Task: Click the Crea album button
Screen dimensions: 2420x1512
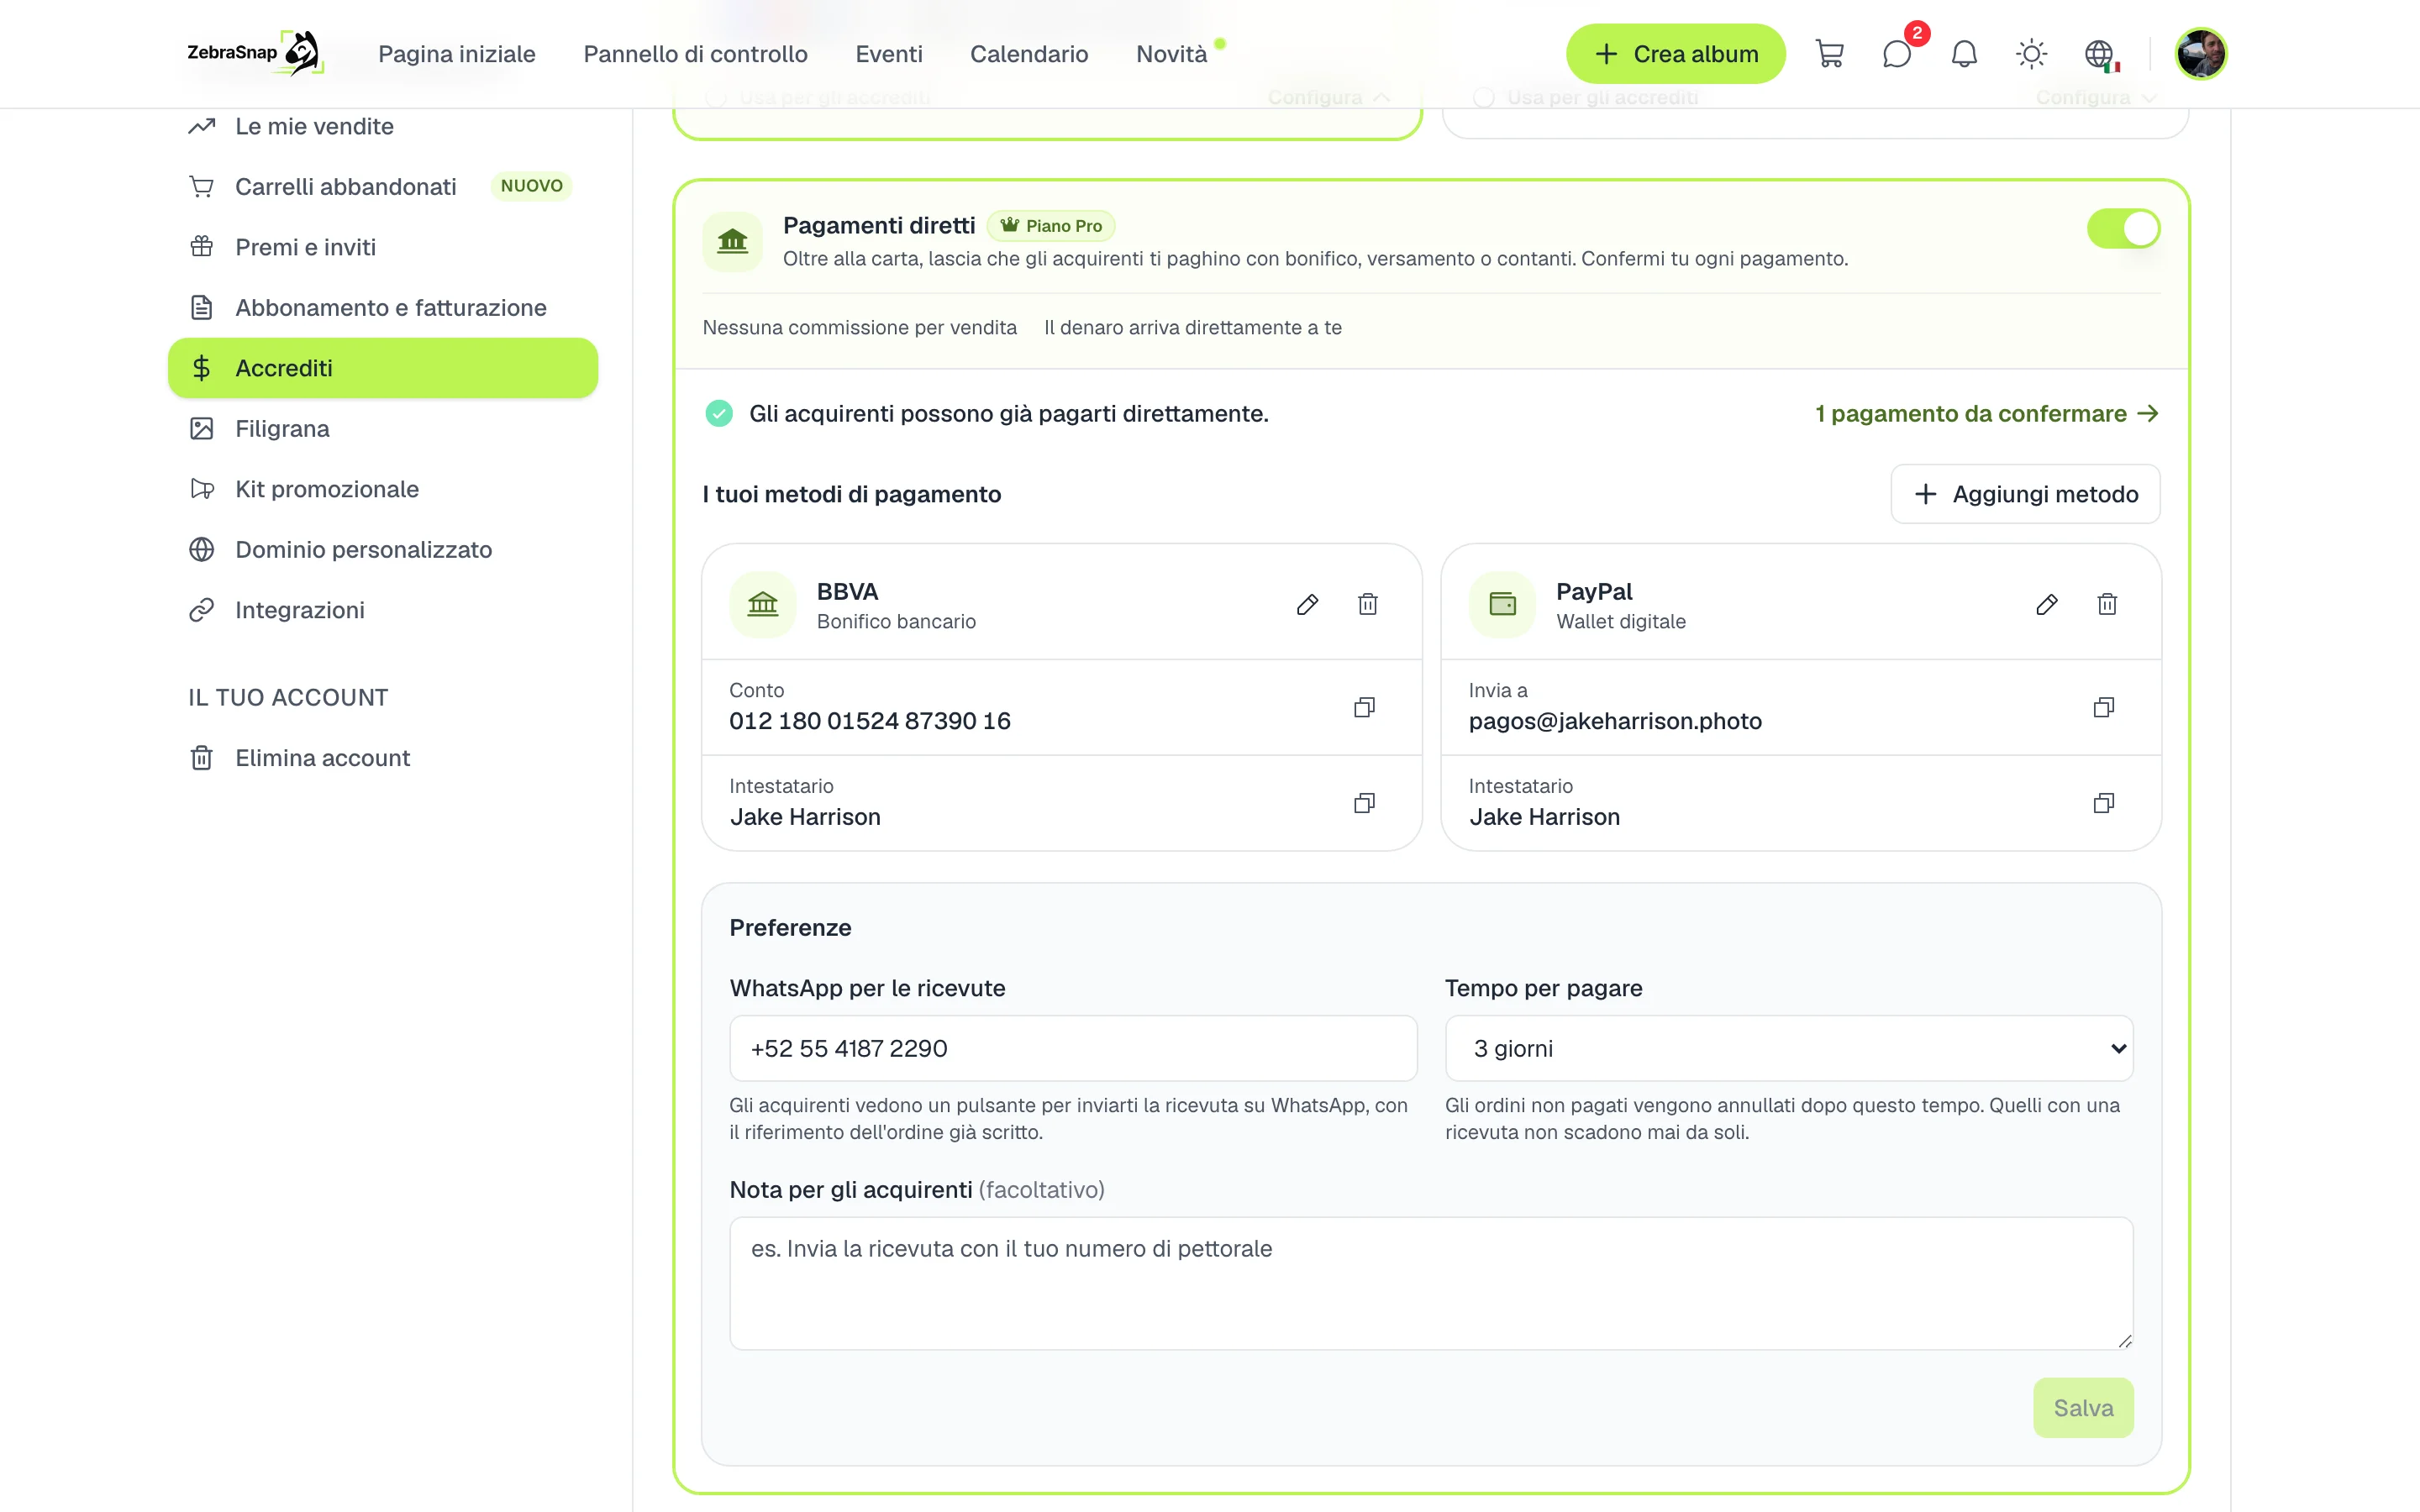Action: coord(1675,54)
